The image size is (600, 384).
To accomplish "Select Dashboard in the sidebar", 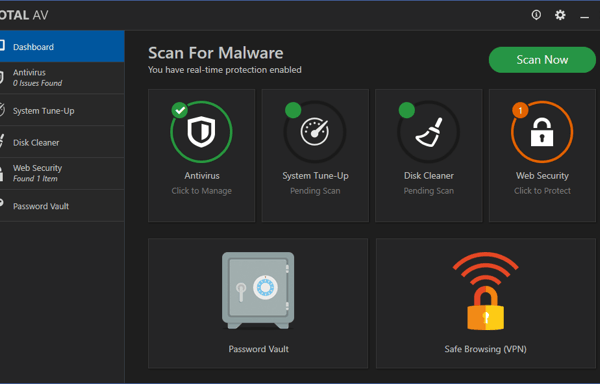I will (62, 47).
